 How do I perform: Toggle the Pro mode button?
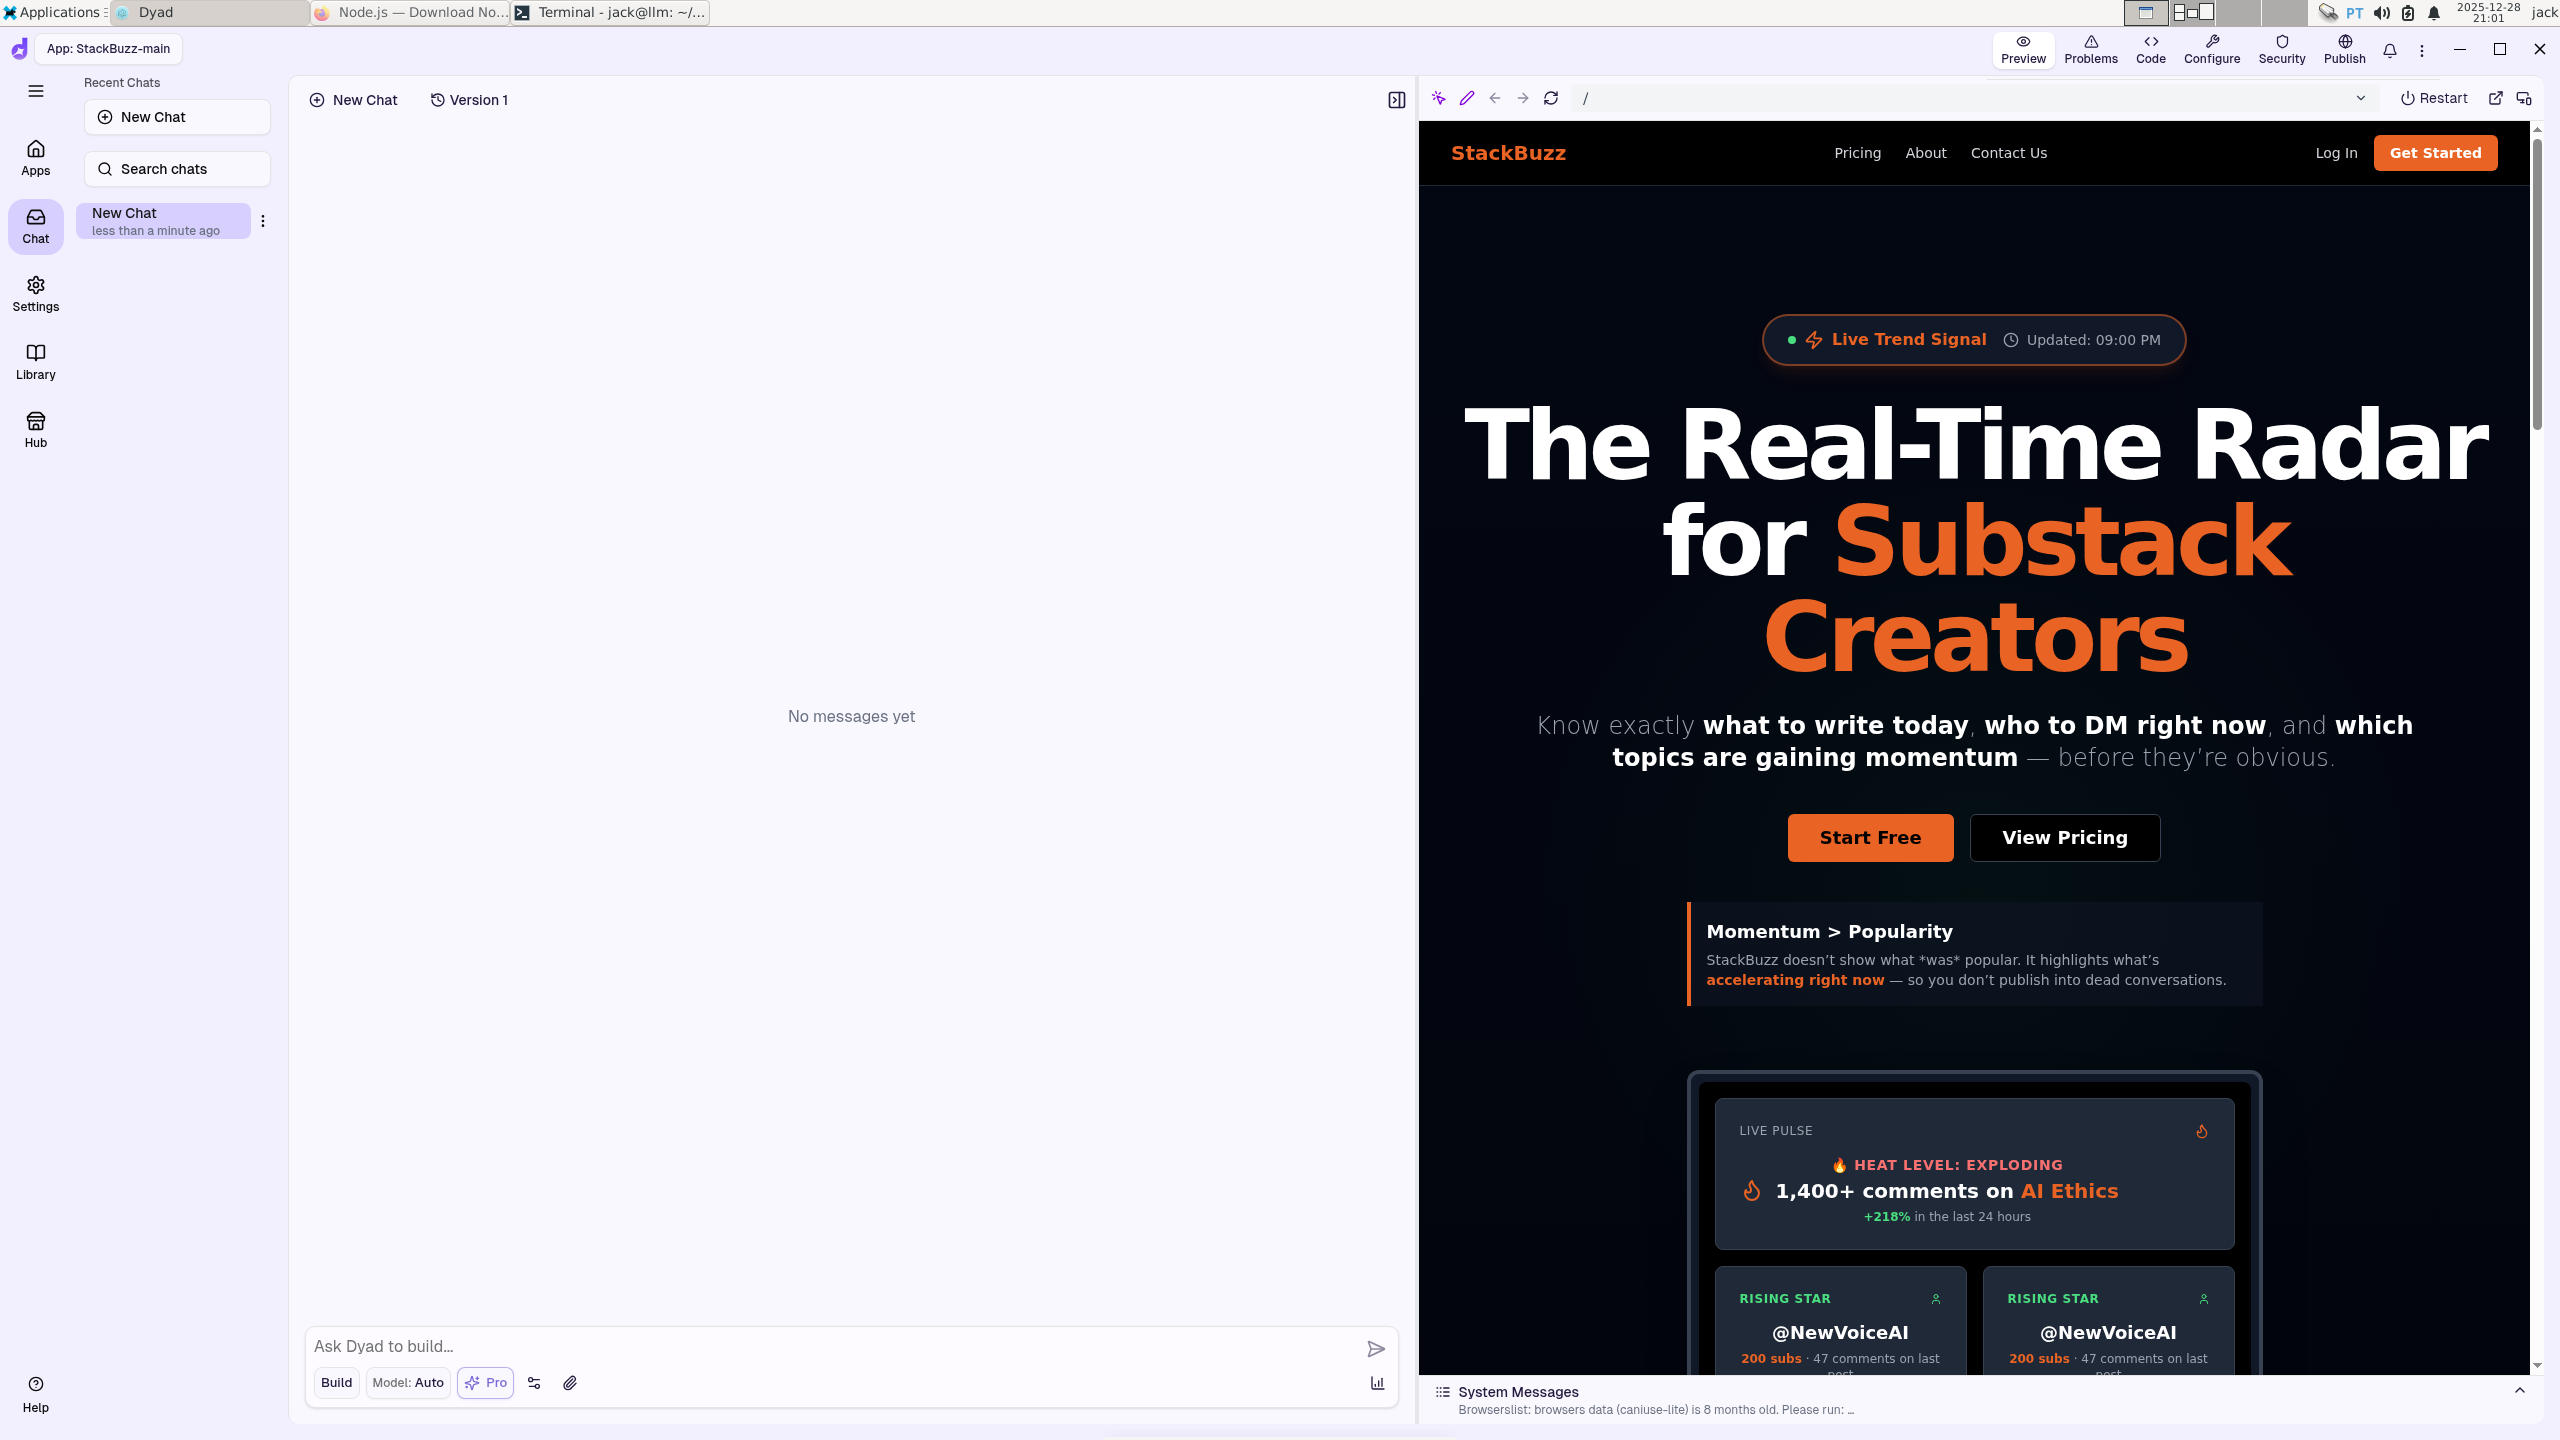(485, 1383)
